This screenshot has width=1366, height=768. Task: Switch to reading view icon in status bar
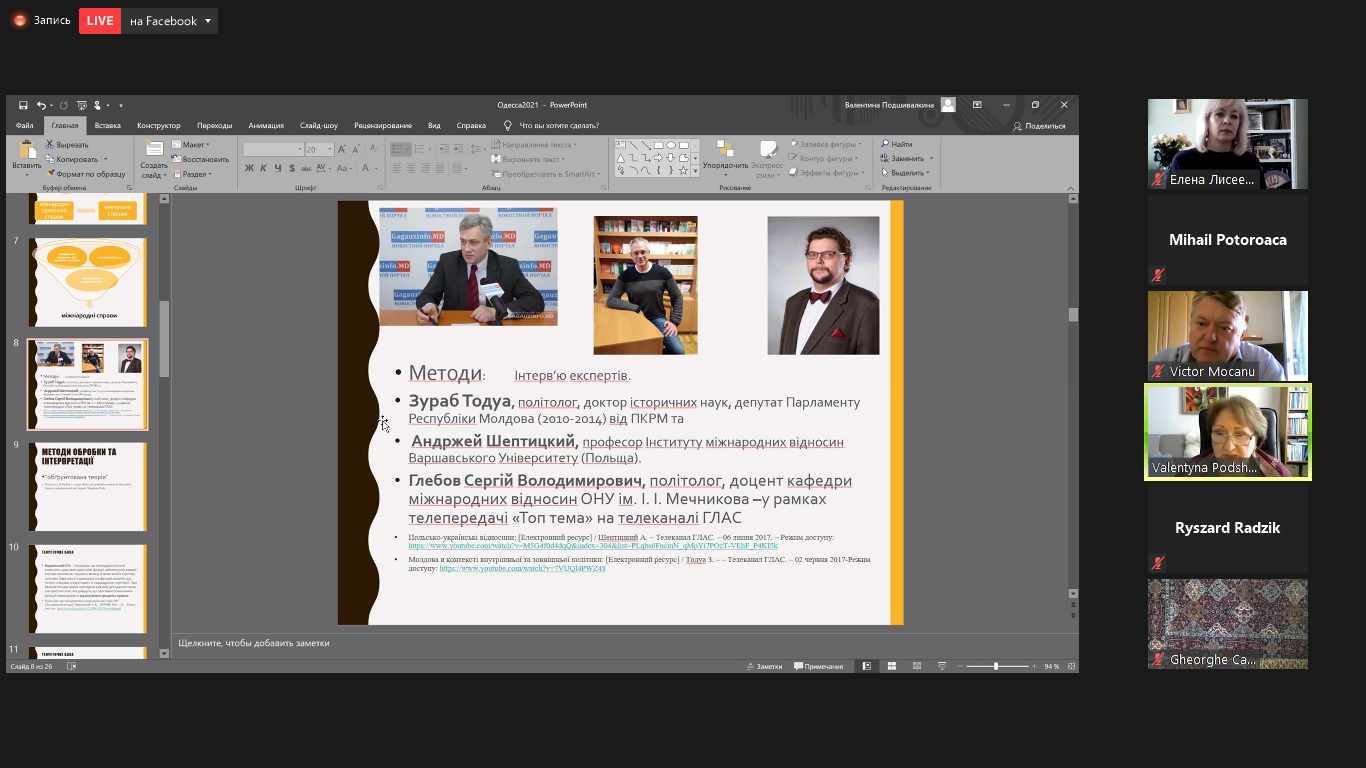coord(916,666)
